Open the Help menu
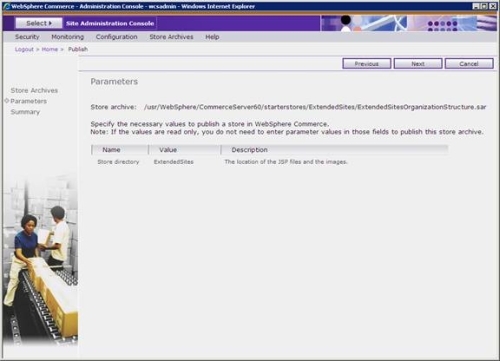The image size is (500, 361). pos(212,37)
